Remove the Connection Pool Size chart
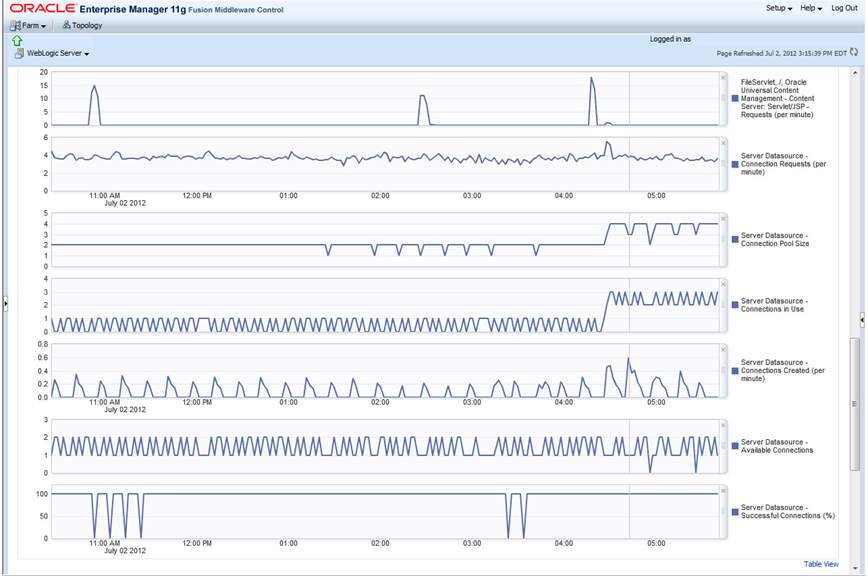Viewport: 868px width, 576px height. coord(723,219)
